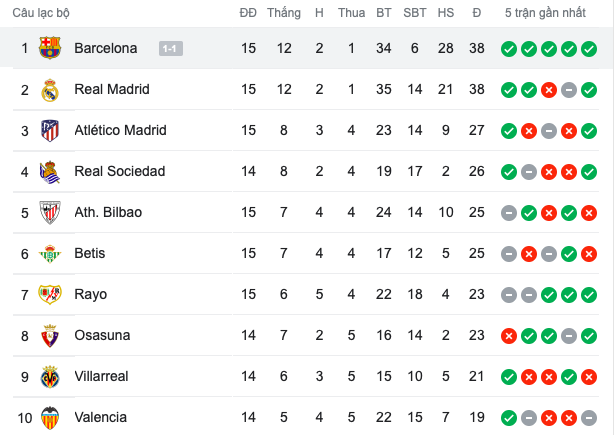Open the Barcelona team name link
The width and height of the screenshot is (614, 435).
click(105, 48)
